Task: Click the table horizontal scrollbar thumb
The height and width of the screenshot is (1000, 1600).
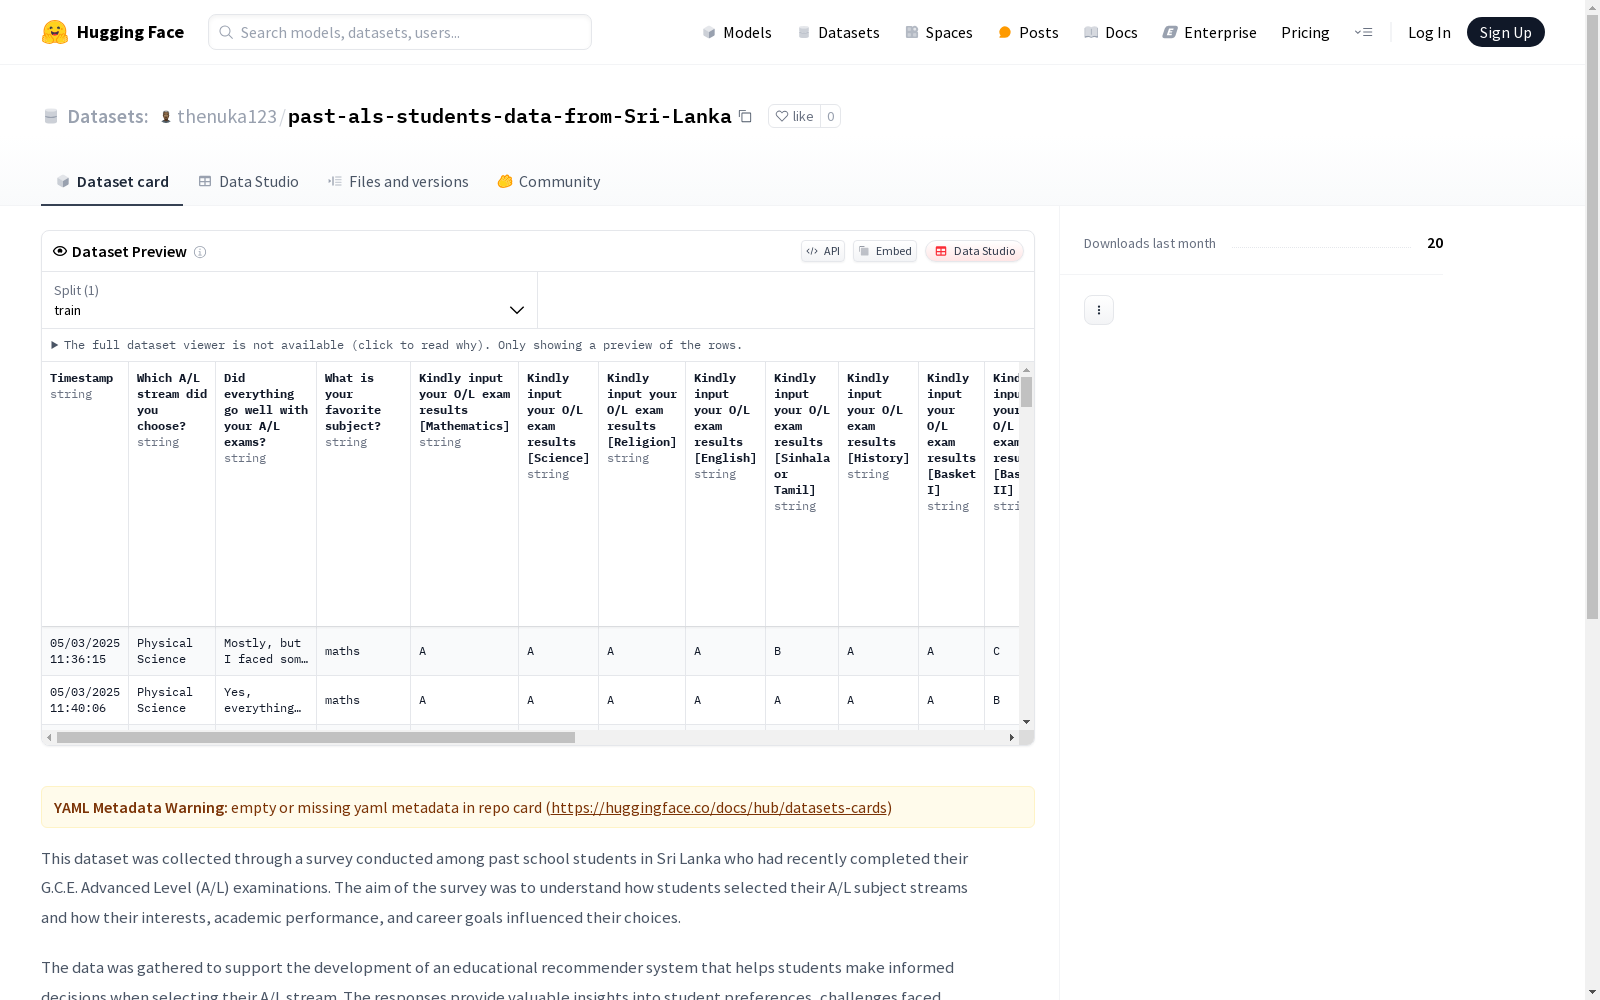Action: pos(316,737)
